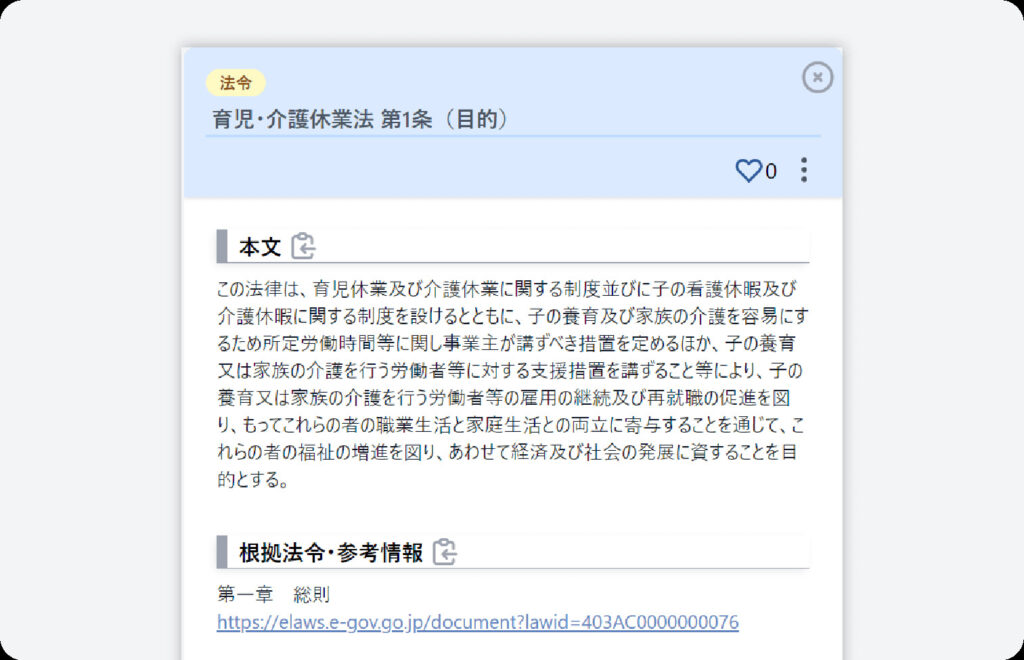Select the 根拠法令・参考情報 section heading

coord(330,553)
